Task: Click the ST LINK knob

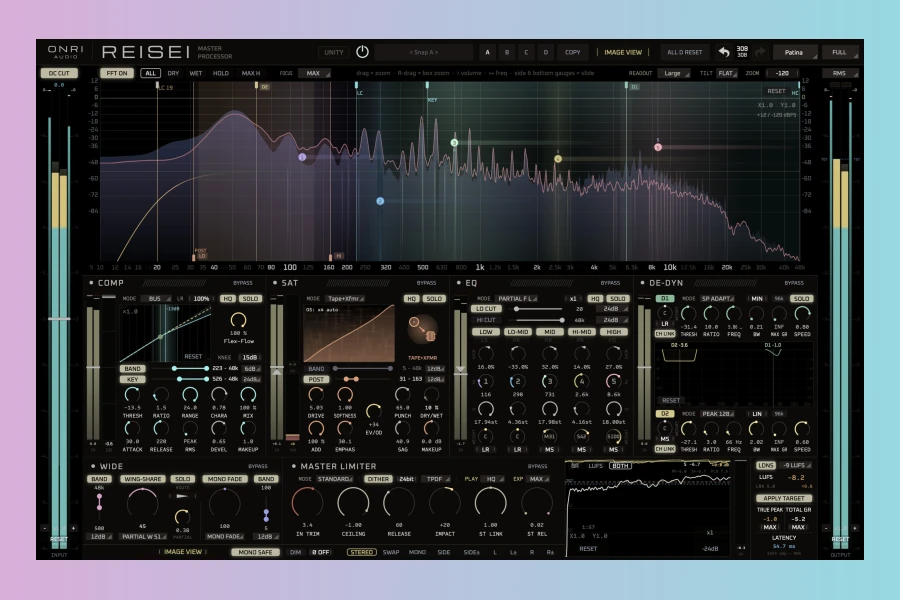Action: (491, 502)
